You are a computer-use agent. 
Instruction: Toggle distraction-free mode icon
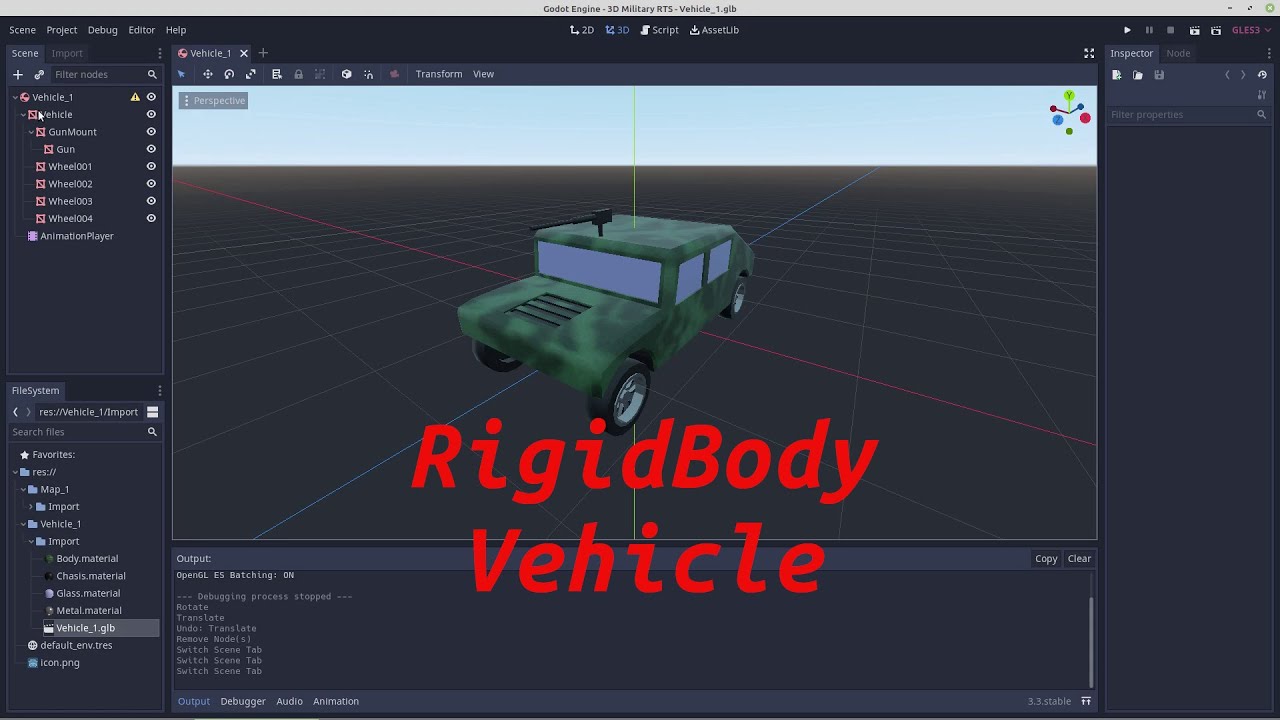coord(1089,53)
